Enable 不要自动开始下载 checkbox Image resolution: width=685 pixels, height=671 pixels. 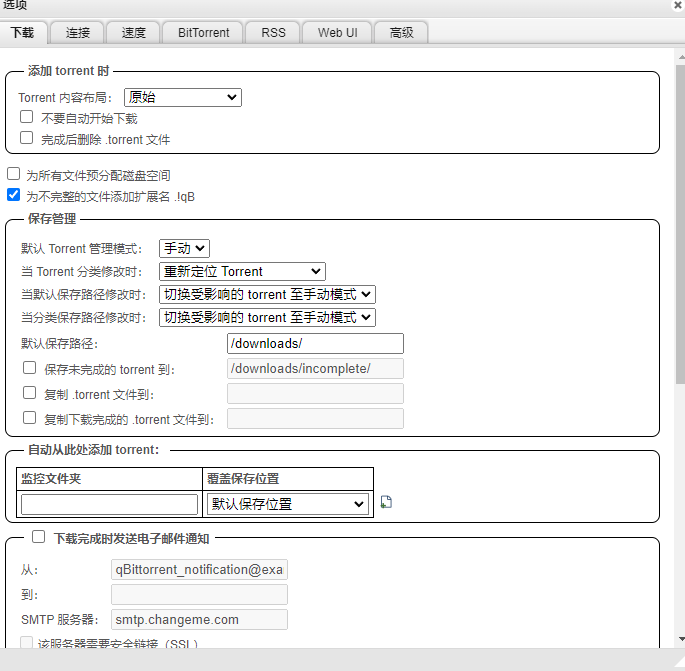tap(27, 117)
